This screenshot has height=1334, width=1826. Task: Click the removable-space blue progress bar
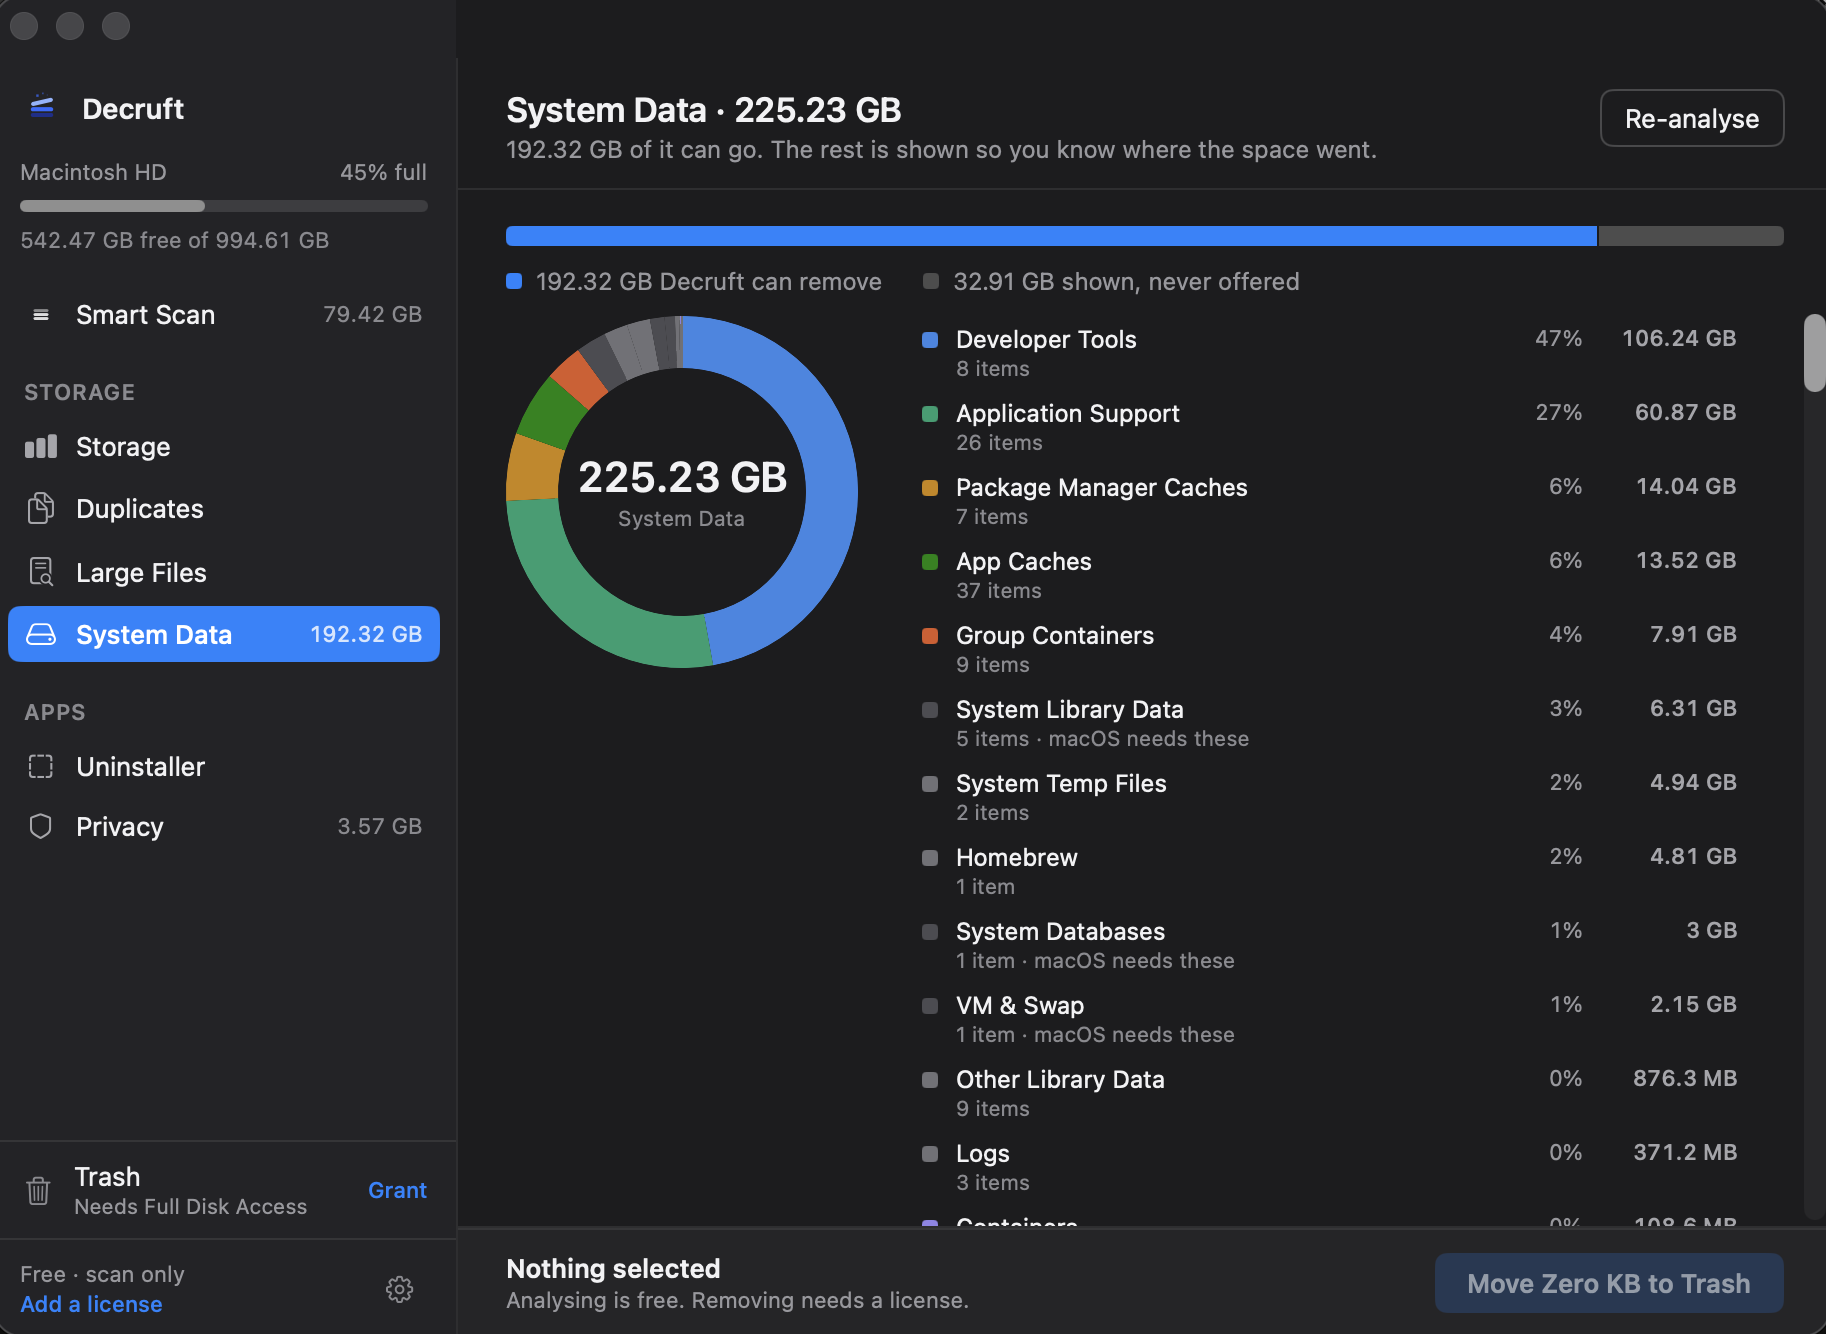pyautogui.click(x=1051, y=236)
